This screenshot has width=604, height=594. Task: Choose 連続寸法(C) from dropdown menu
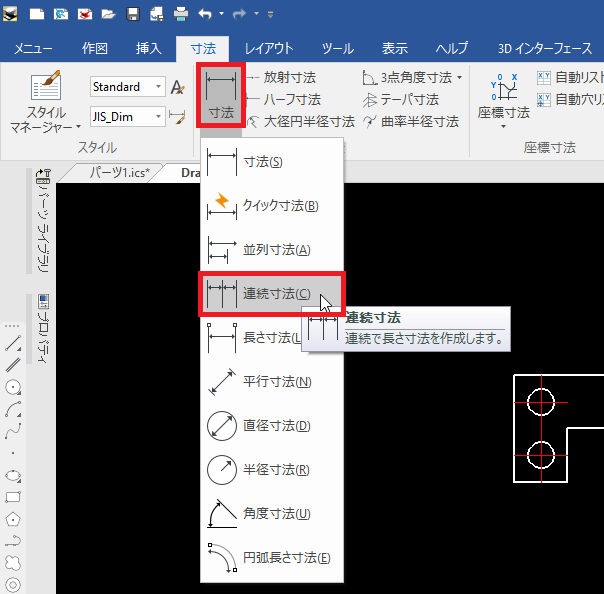tap(272, 294)
